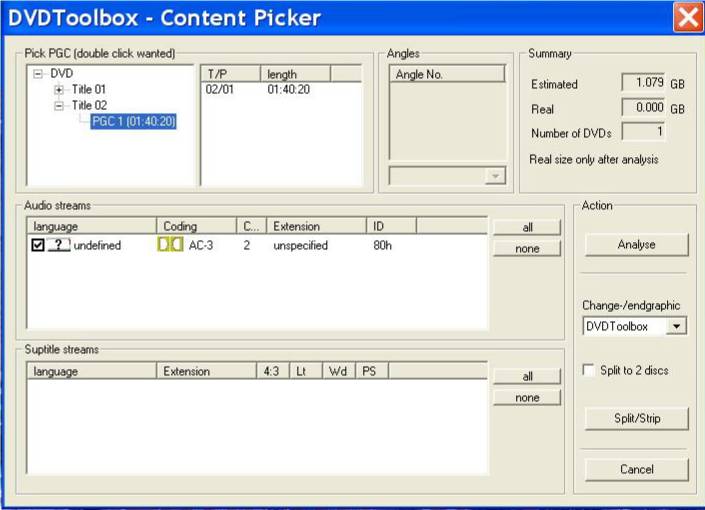The height and width of the screenshot is (510, 705).
Task: Select all subtitle streams button
Action: (x=527, y=376)
